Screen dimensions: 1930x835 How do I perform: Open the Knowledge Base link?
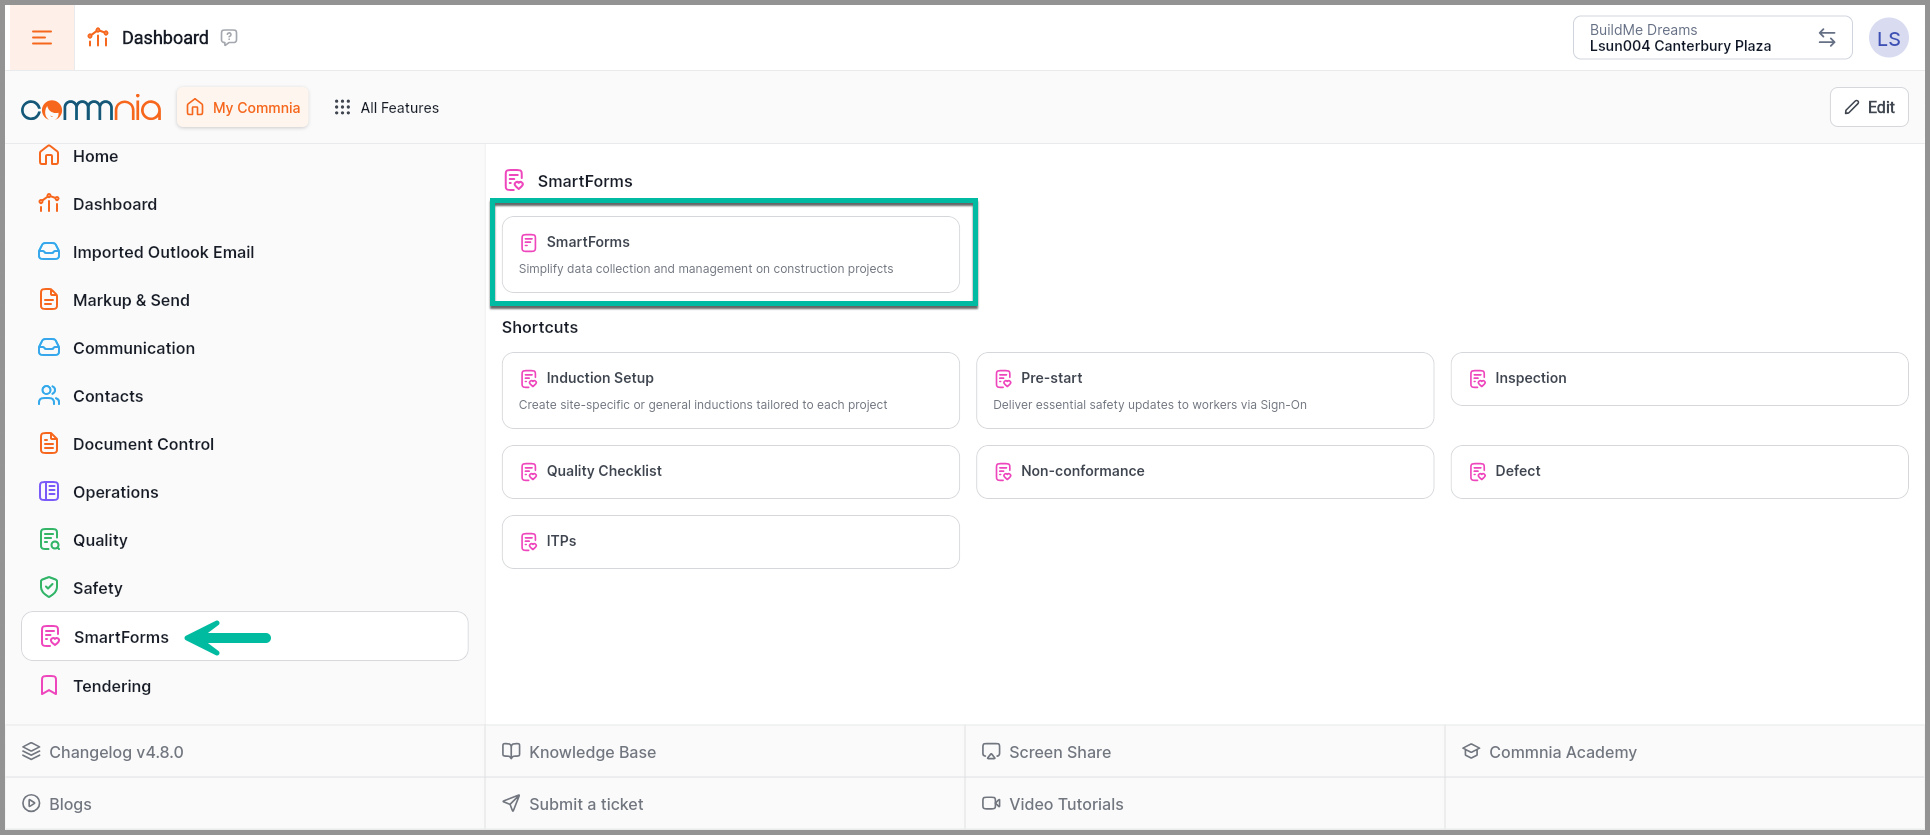(x=592, y=752)
